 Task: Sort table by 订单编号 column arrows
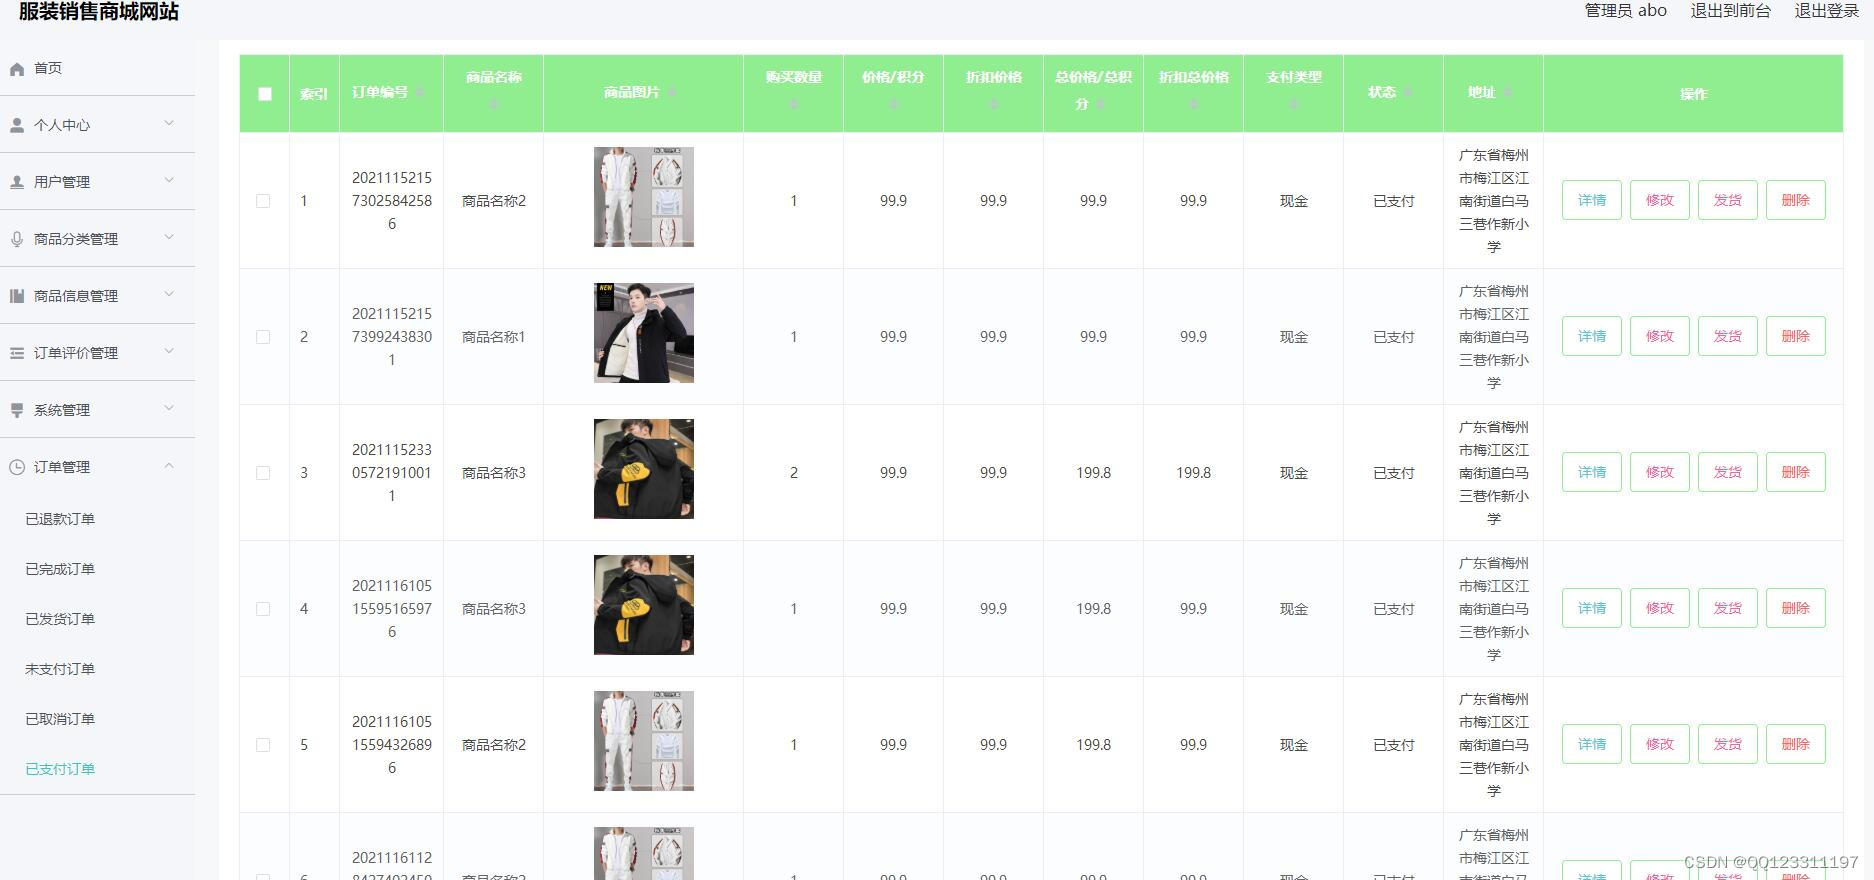pos(420,92)
